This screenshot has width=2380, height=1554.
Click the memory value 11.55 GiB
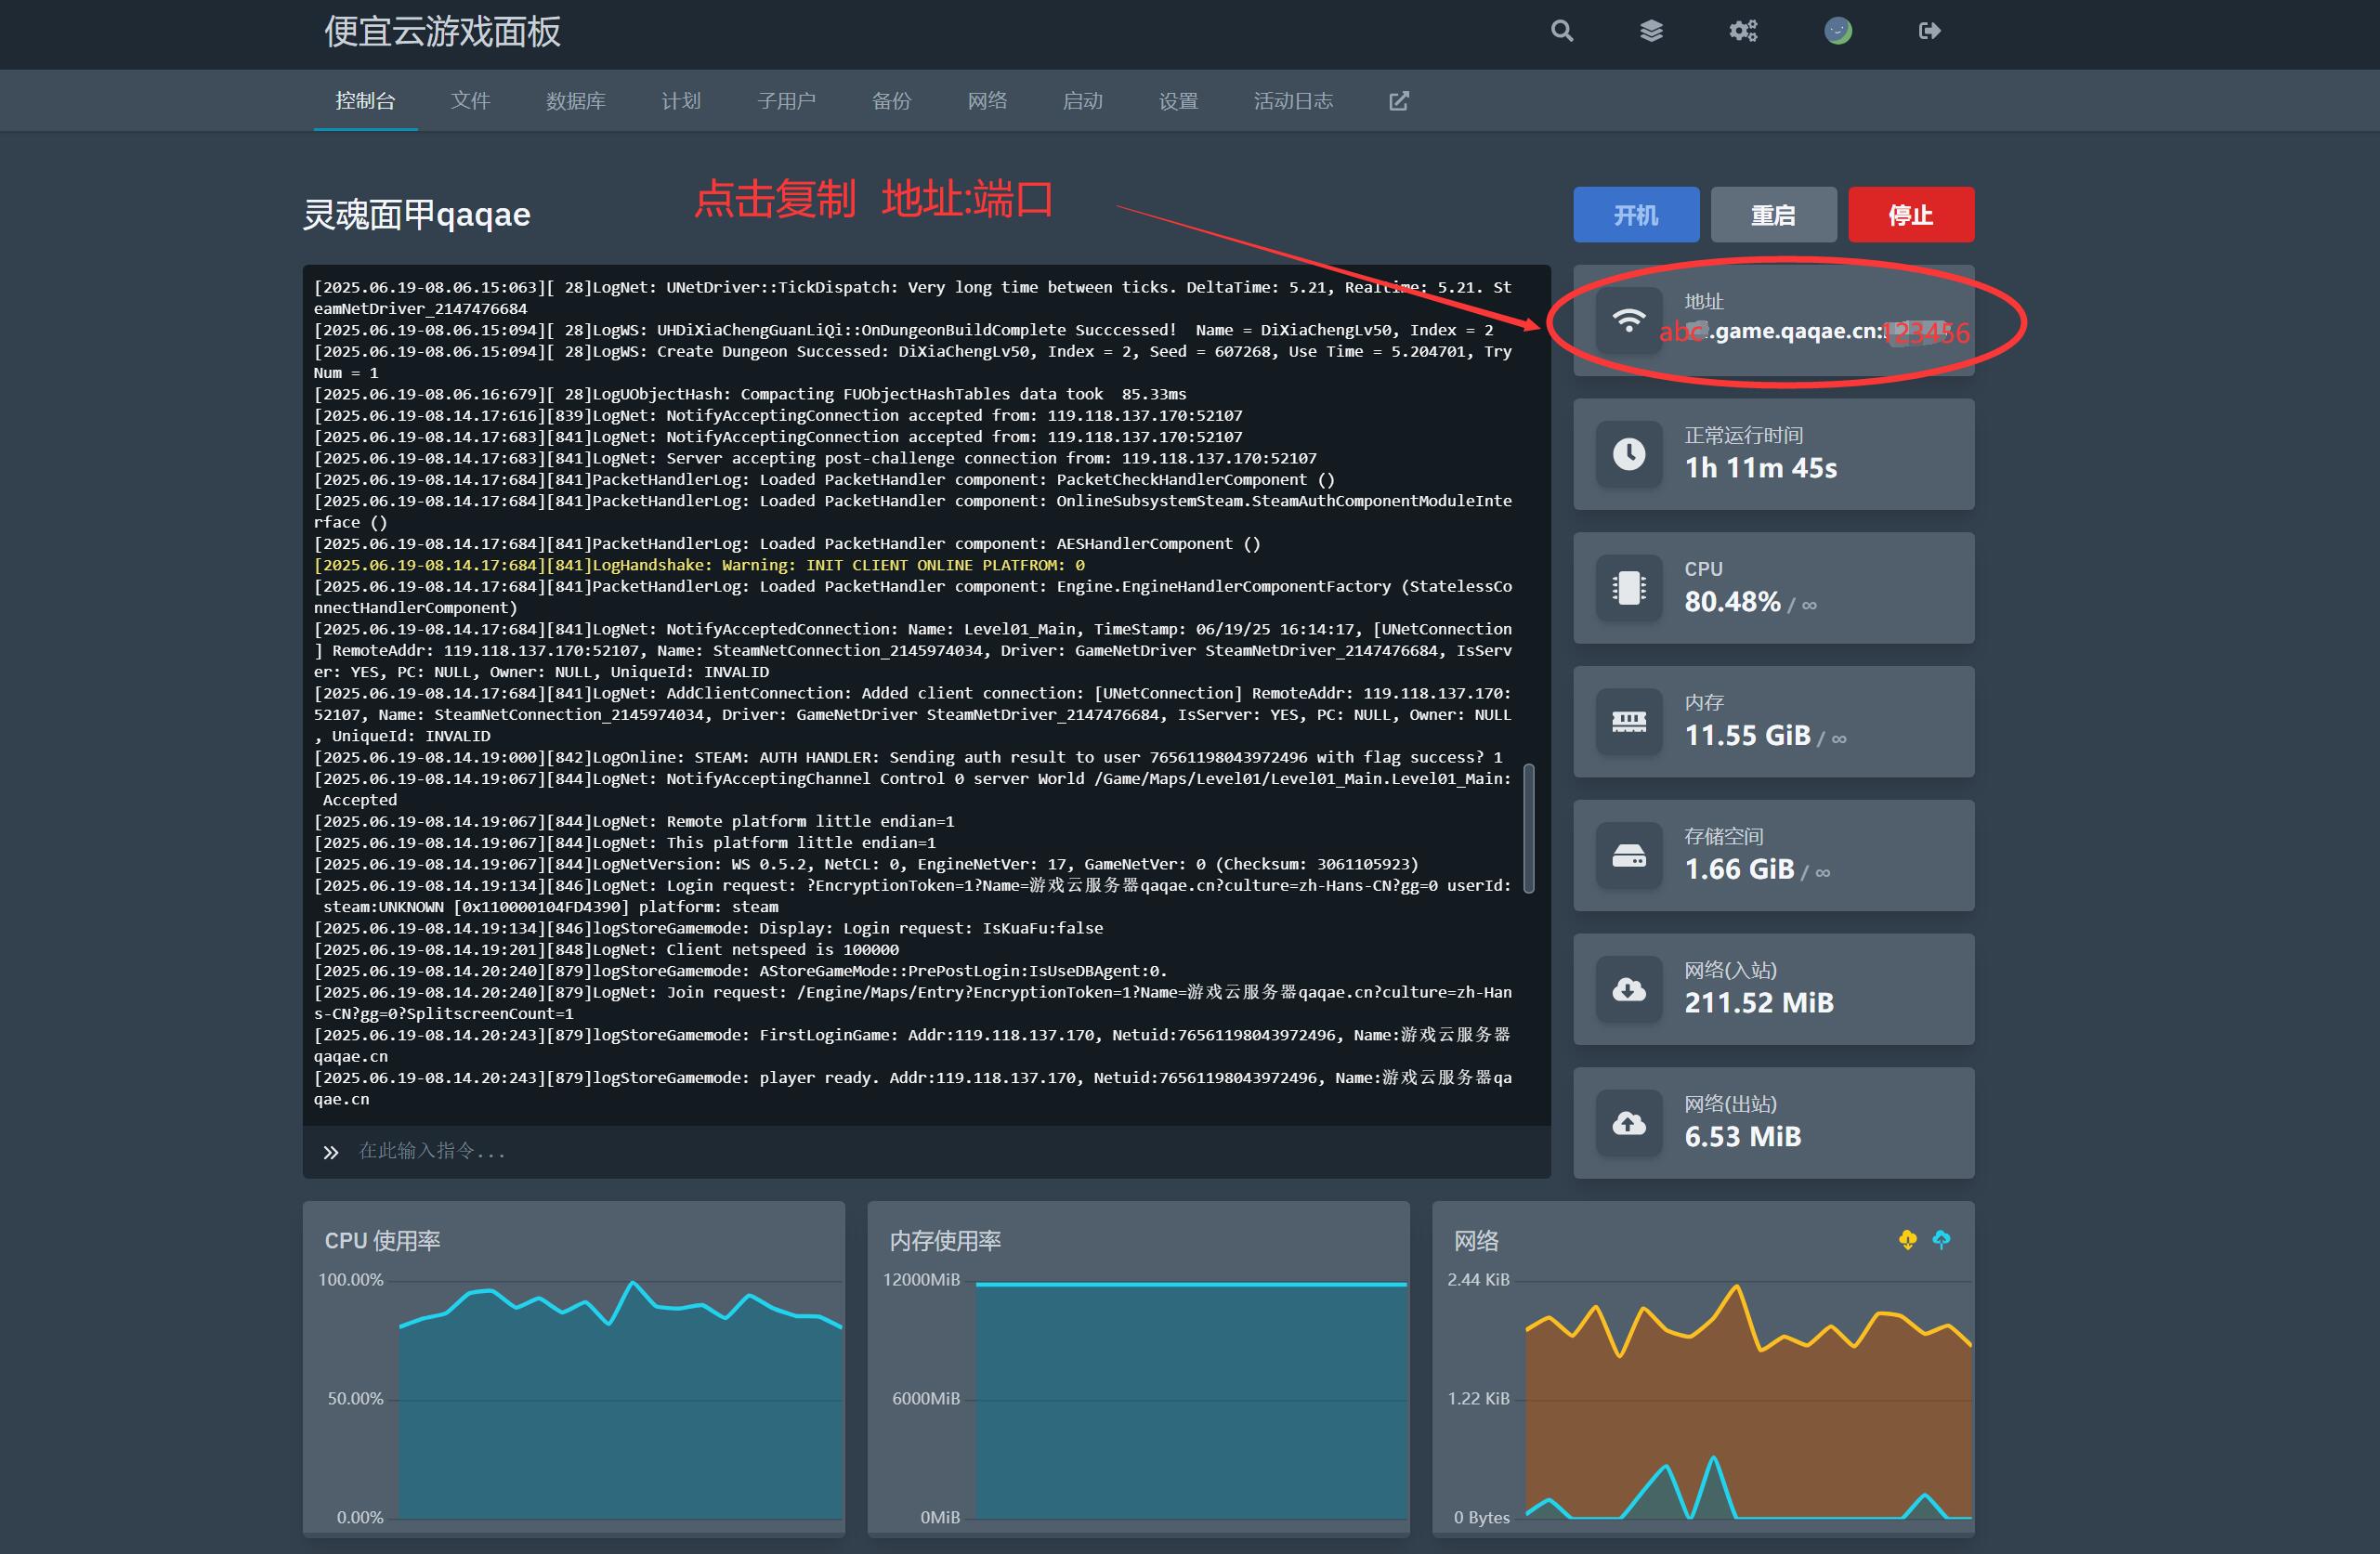(1747, 736)
